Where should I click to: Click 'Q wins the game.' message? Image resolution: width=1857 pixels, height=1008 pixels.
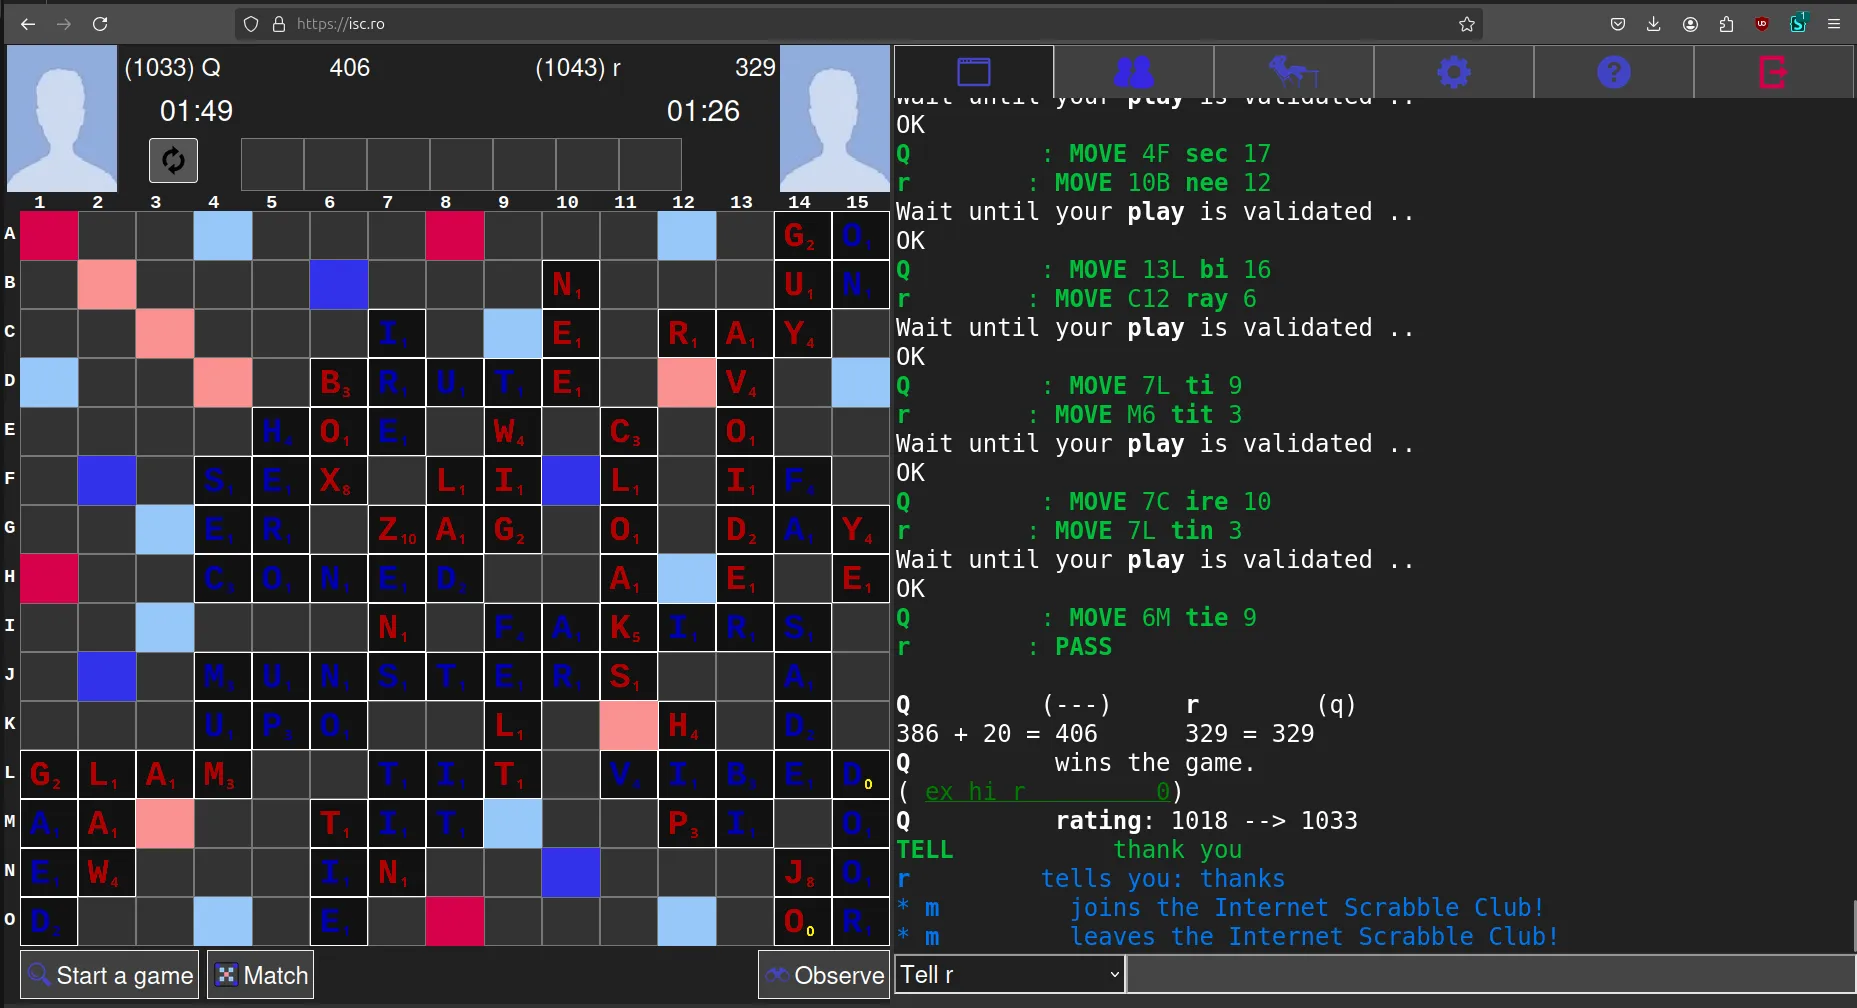1075,763
